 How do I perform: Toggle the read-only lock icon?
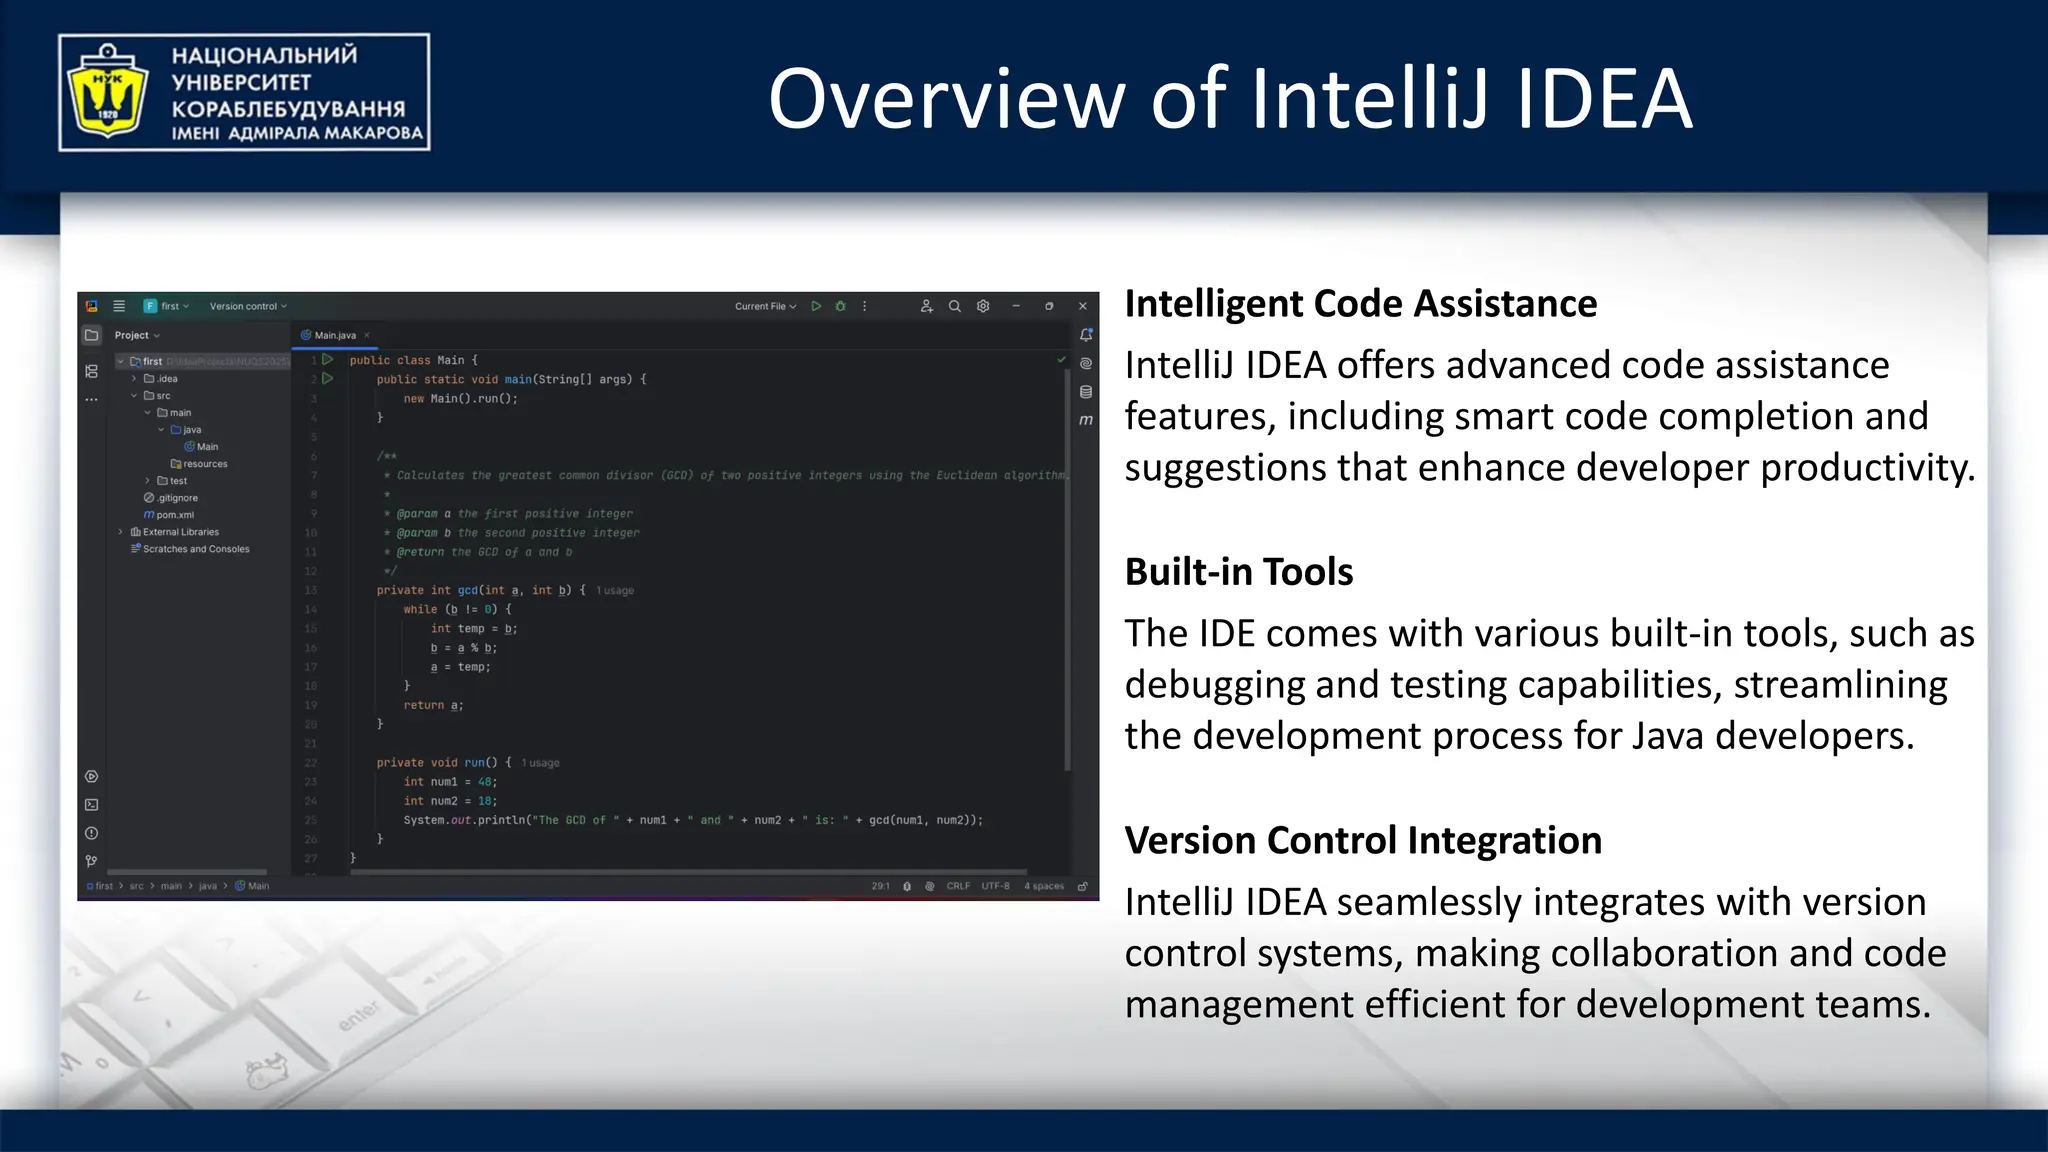click(1082, 886)
